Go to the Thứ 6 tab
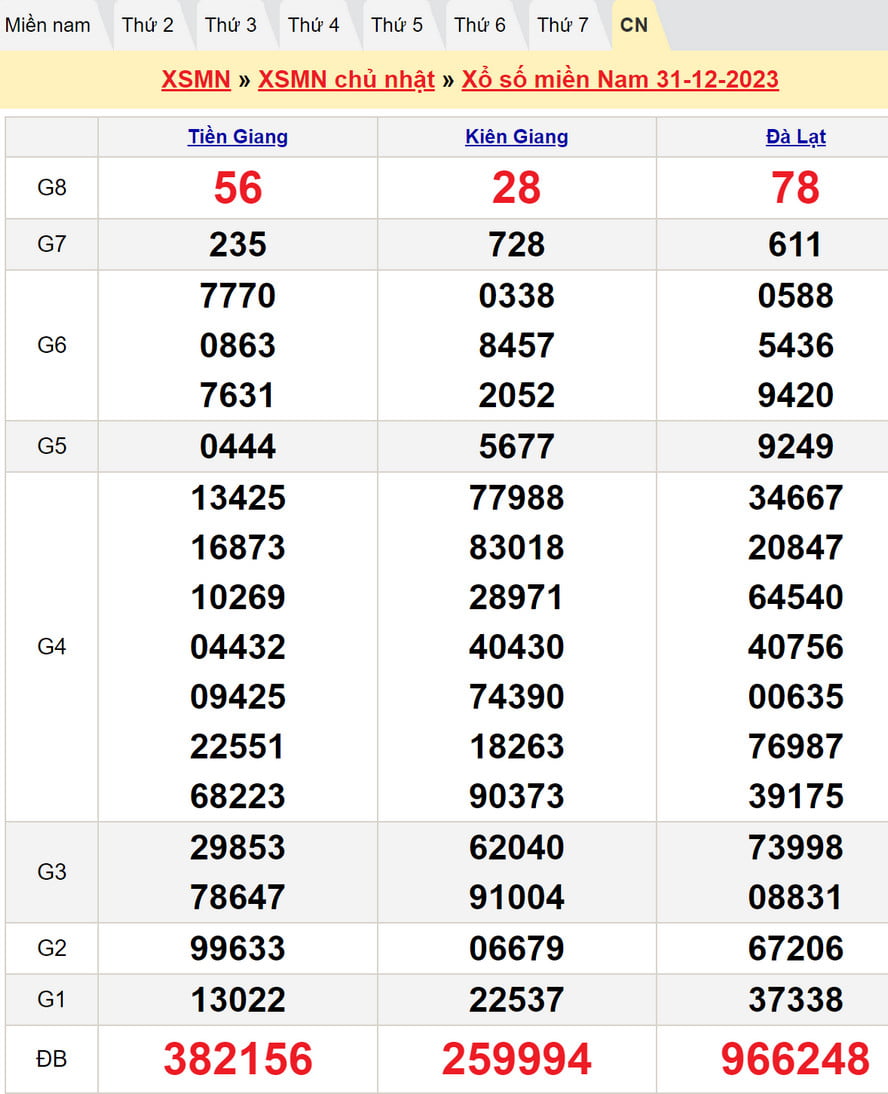This screenshot has height=1094, width=888. [x=480, y=25]
